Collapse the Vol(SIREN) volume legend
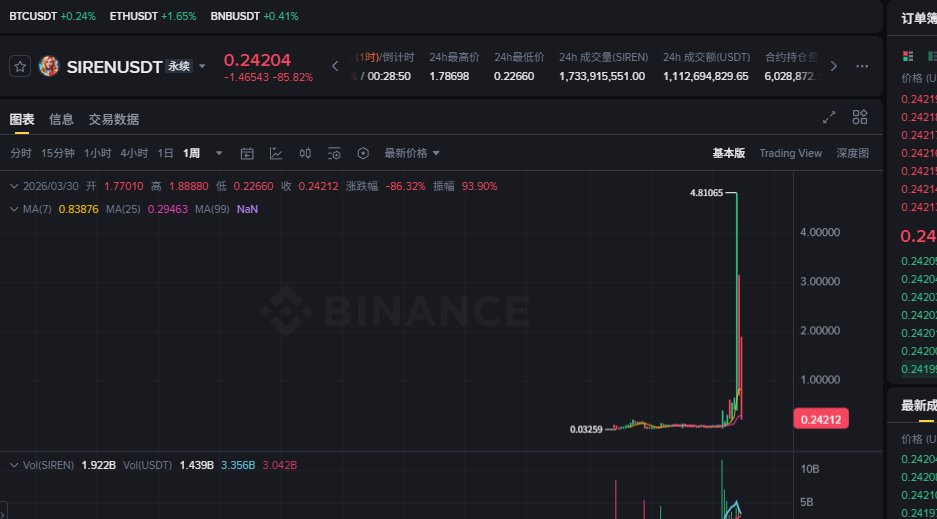937x519 pixels. click(14, 465)
